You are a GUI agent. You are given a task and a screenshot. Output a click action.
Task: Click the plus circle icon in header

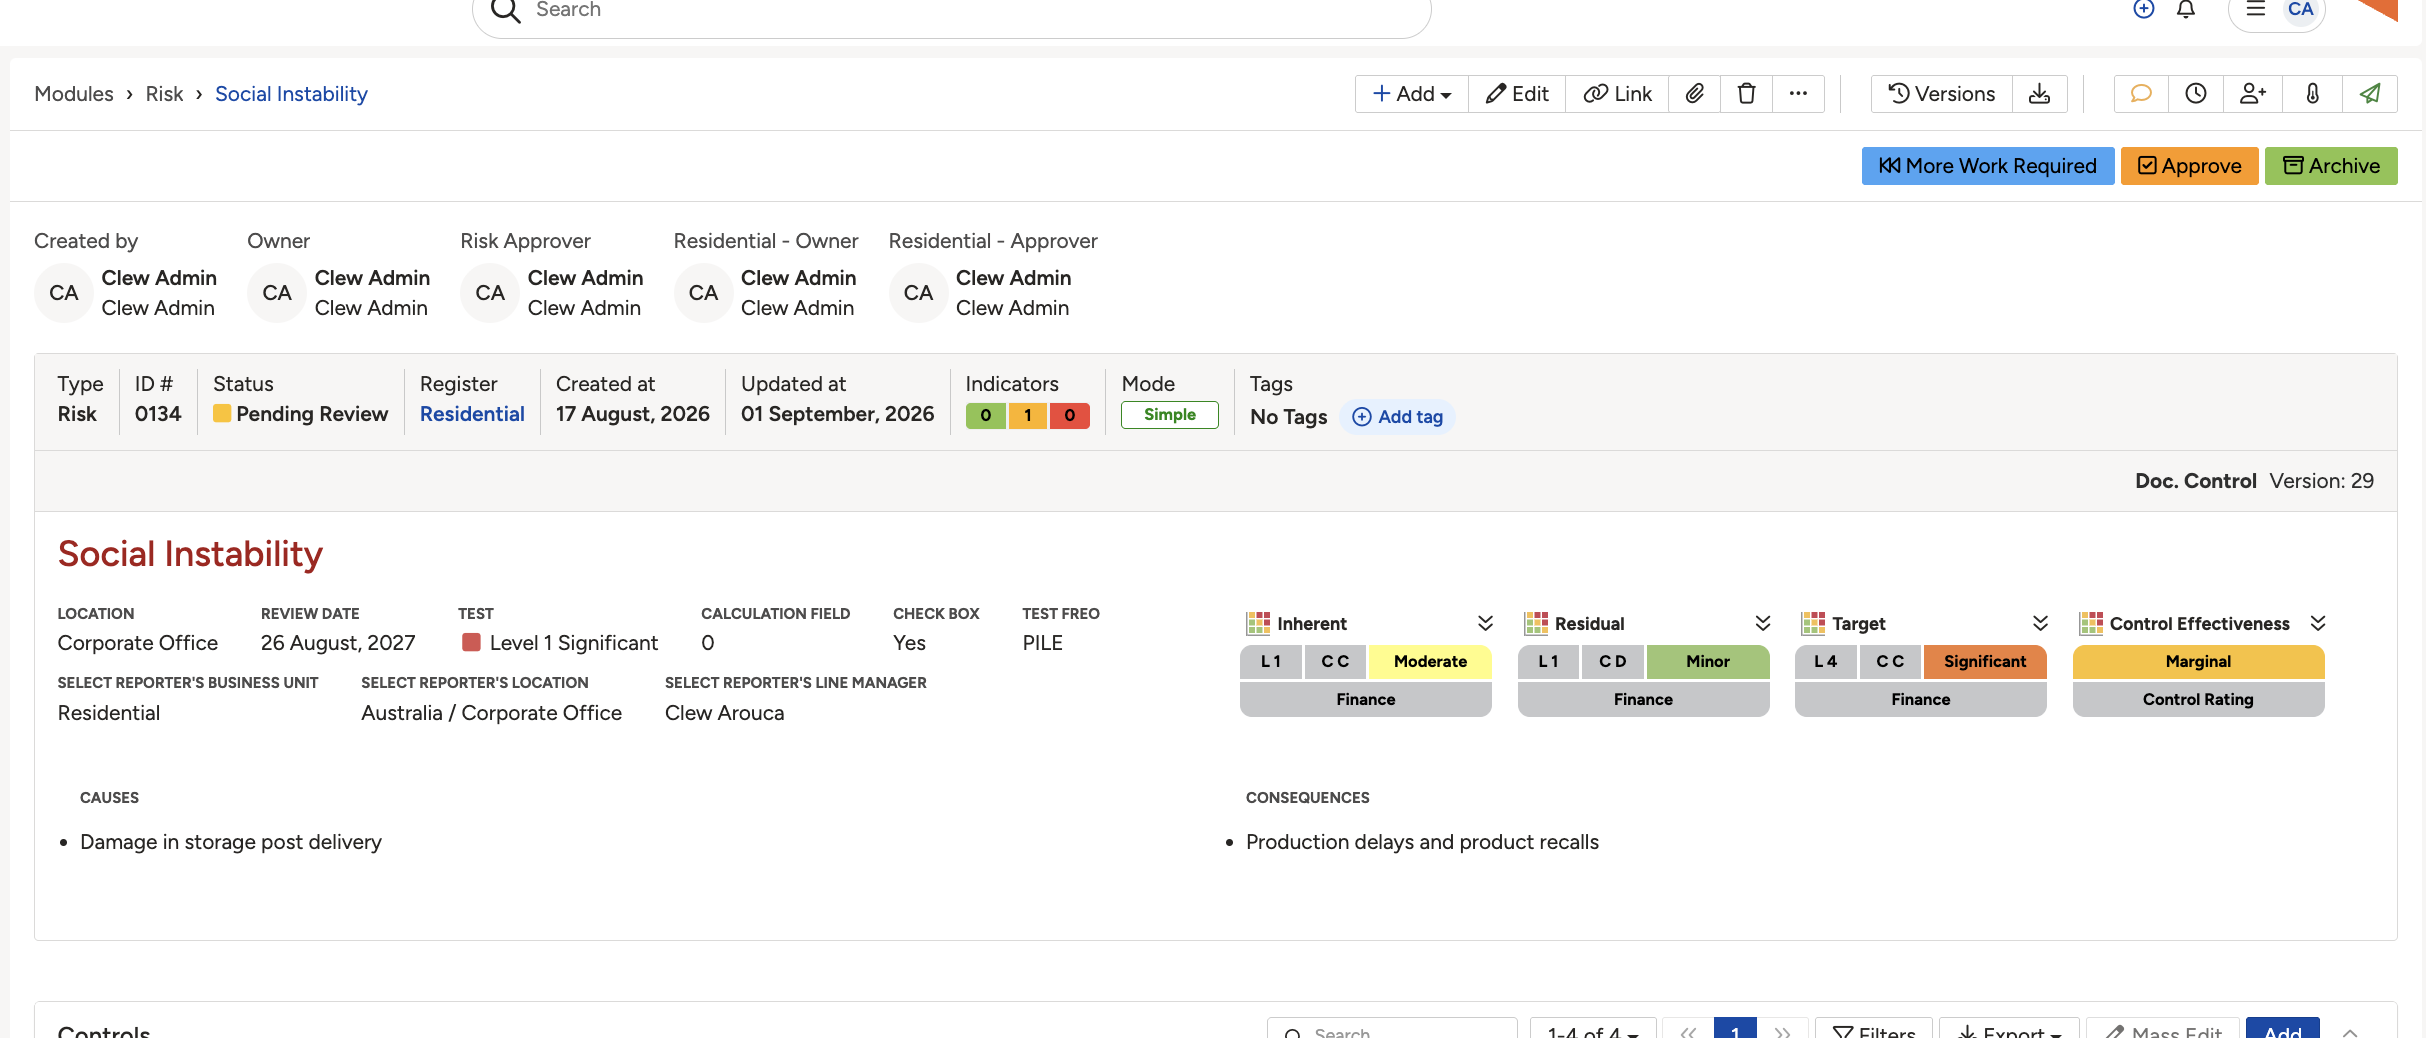pos(2144,9)
